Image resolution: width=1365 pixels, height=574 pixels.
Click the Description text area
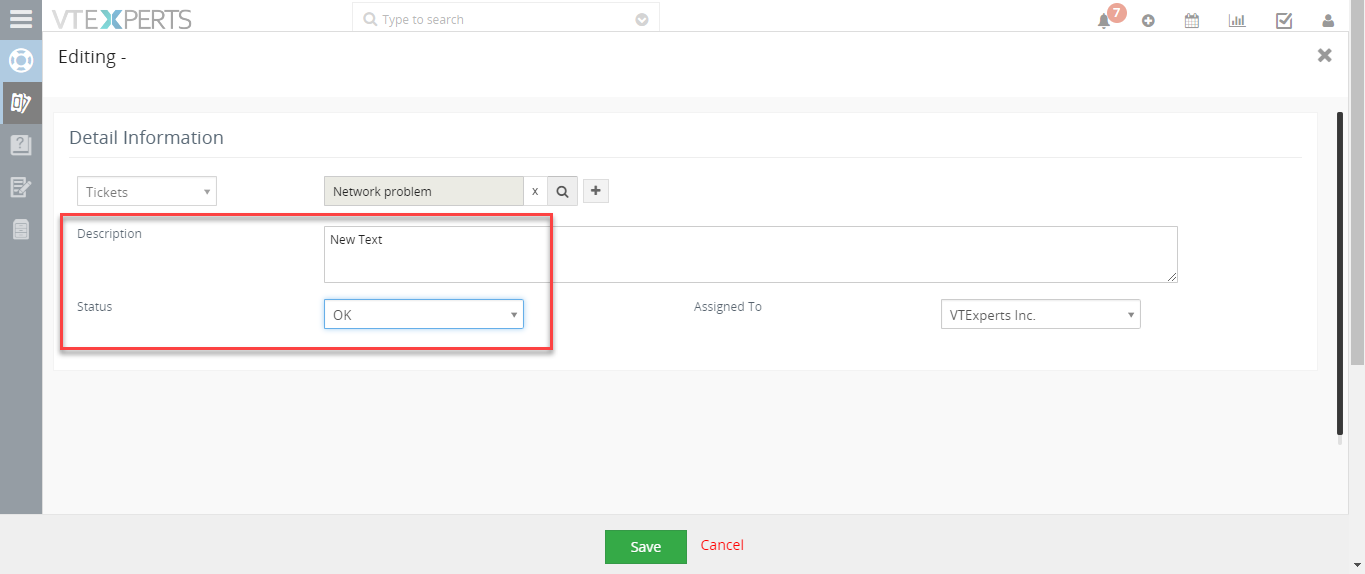751,254
